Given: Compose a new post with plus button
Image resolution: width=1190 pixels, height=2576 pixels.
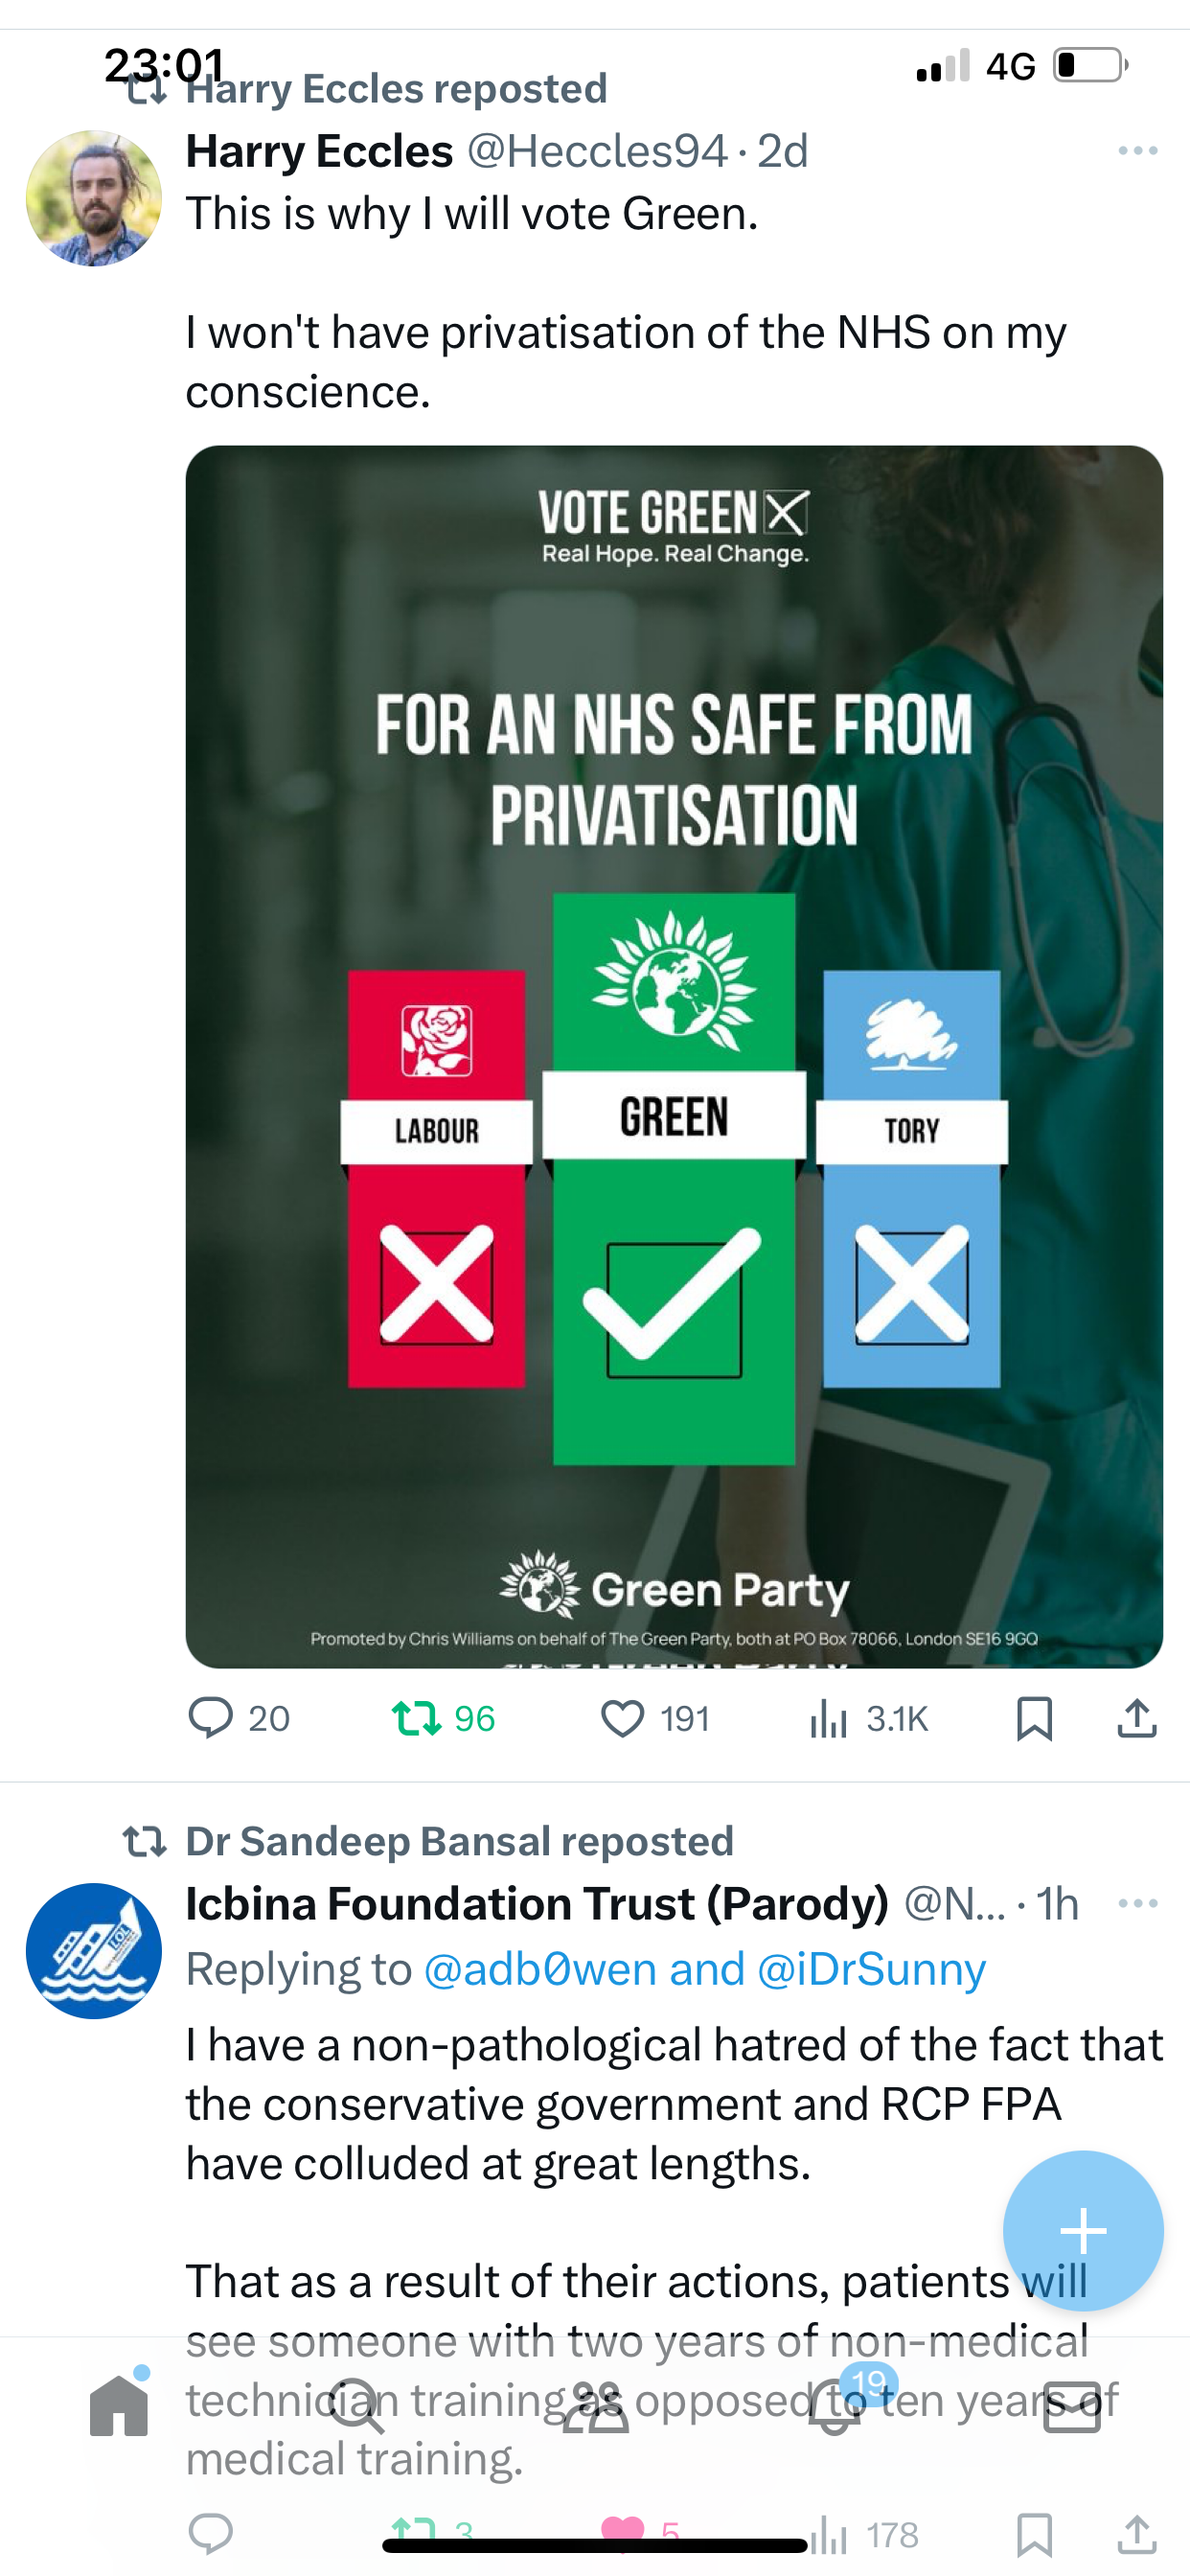Looking at the screenshot, I should [x=1083, y=2230].
